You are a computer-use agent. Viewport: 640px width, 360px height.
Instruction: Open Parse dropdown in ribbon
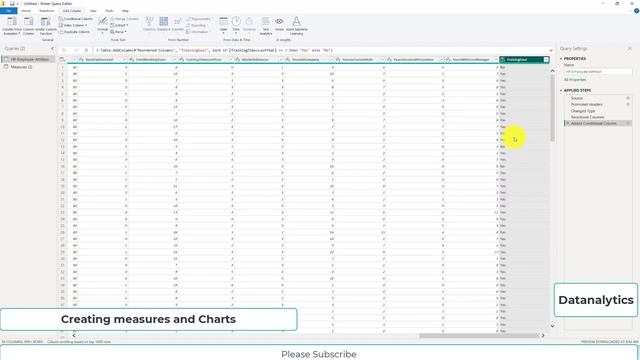[x=118, y=32]
